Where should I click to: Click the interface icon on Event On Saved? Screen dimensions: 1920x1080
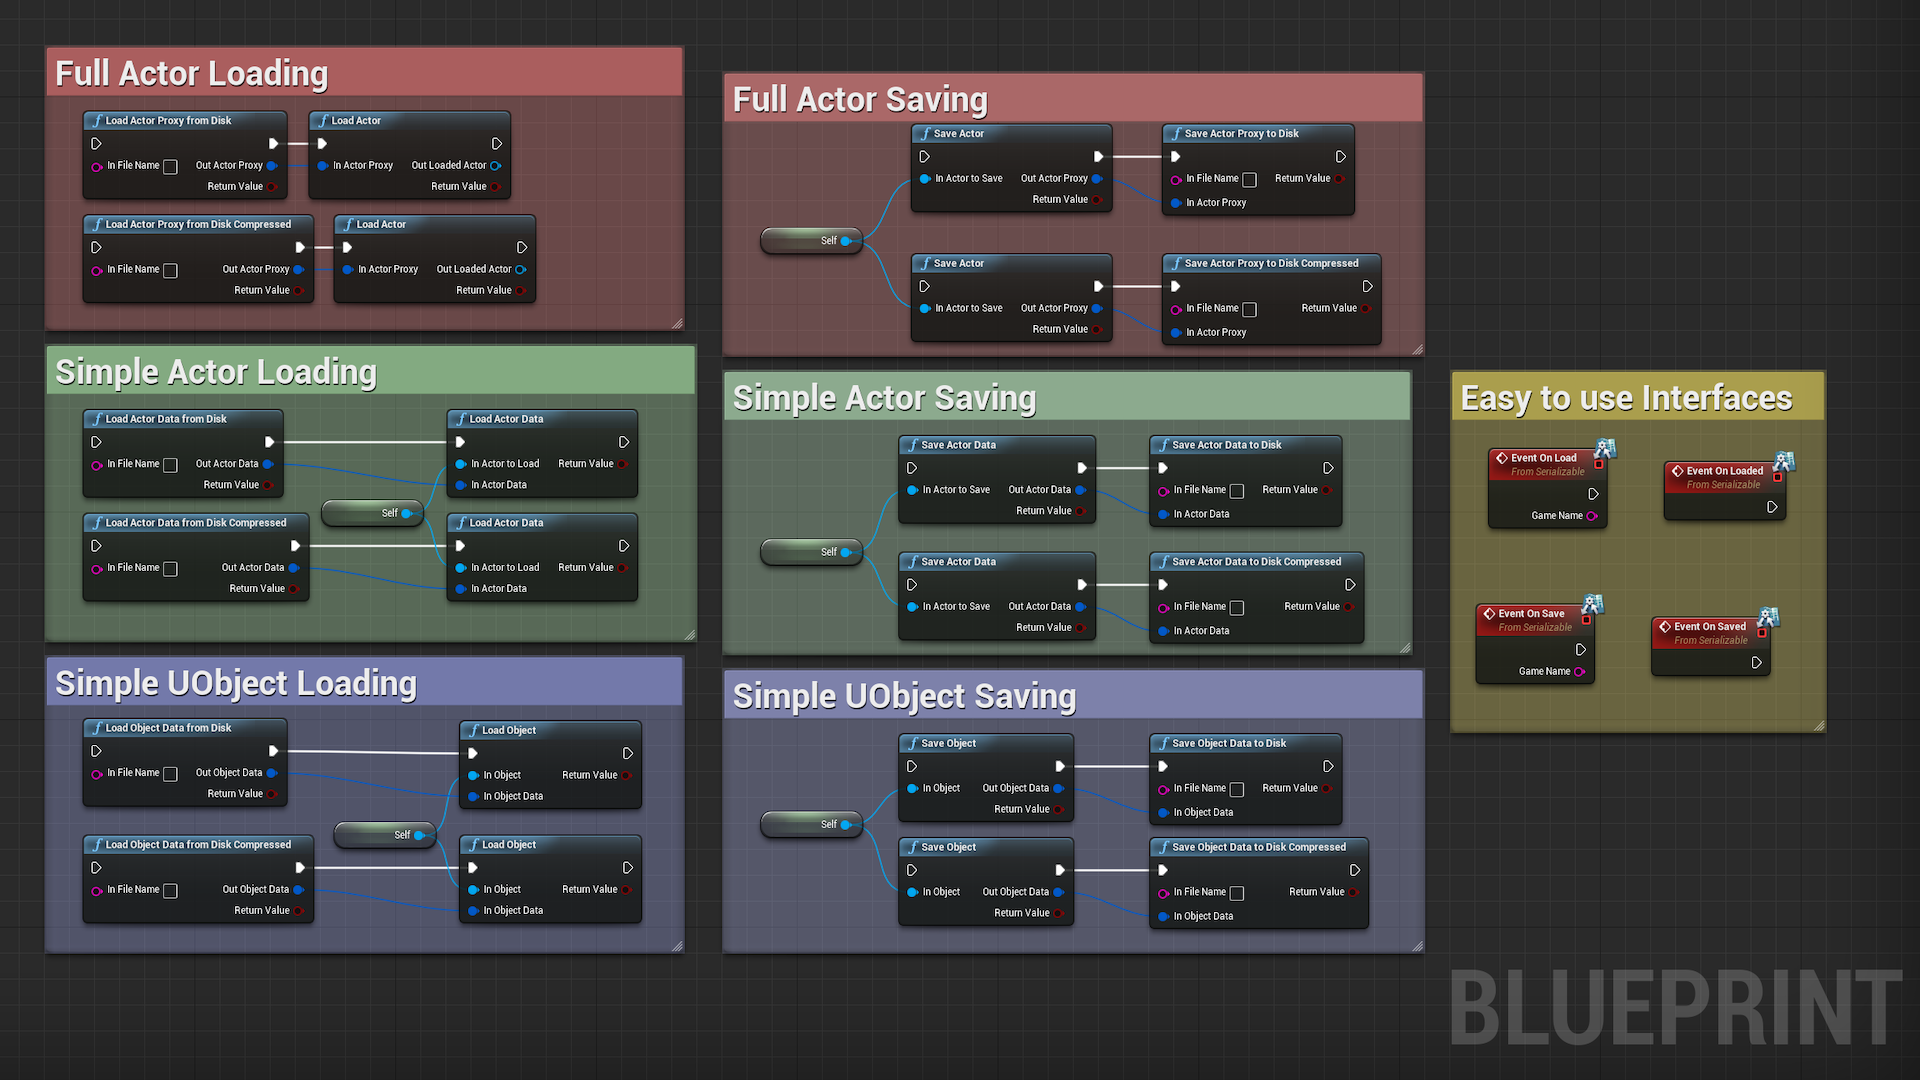click(1769, 616)
